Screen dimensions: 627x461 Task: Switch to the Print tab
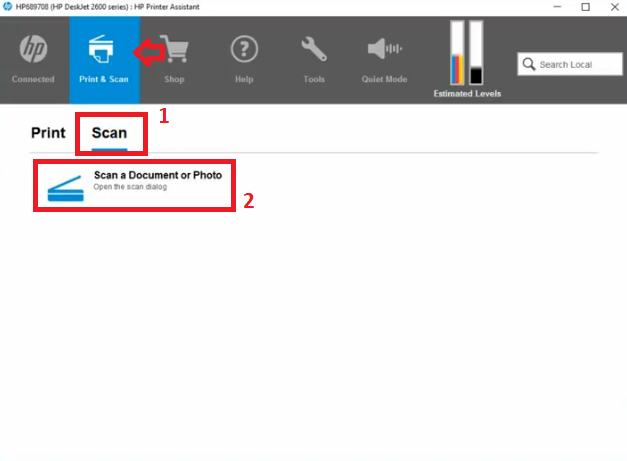(48, 133)
